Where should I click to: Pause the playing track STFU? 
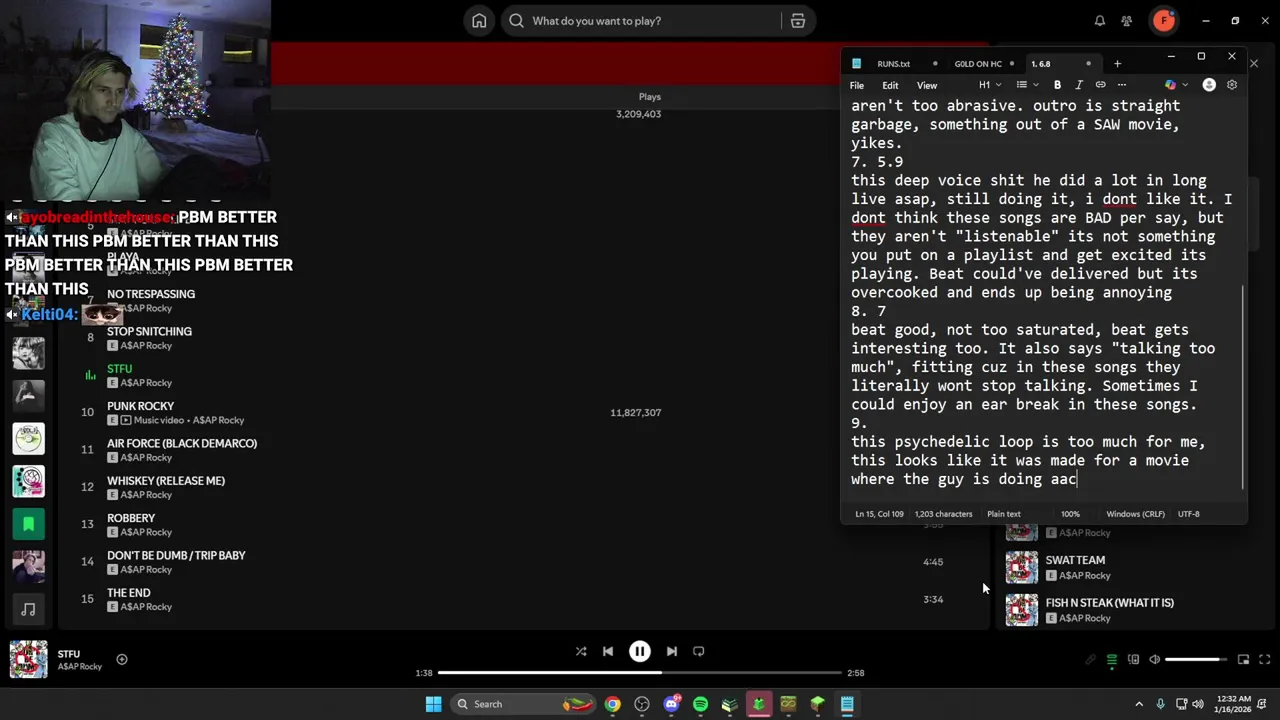[x=640, y=651]
